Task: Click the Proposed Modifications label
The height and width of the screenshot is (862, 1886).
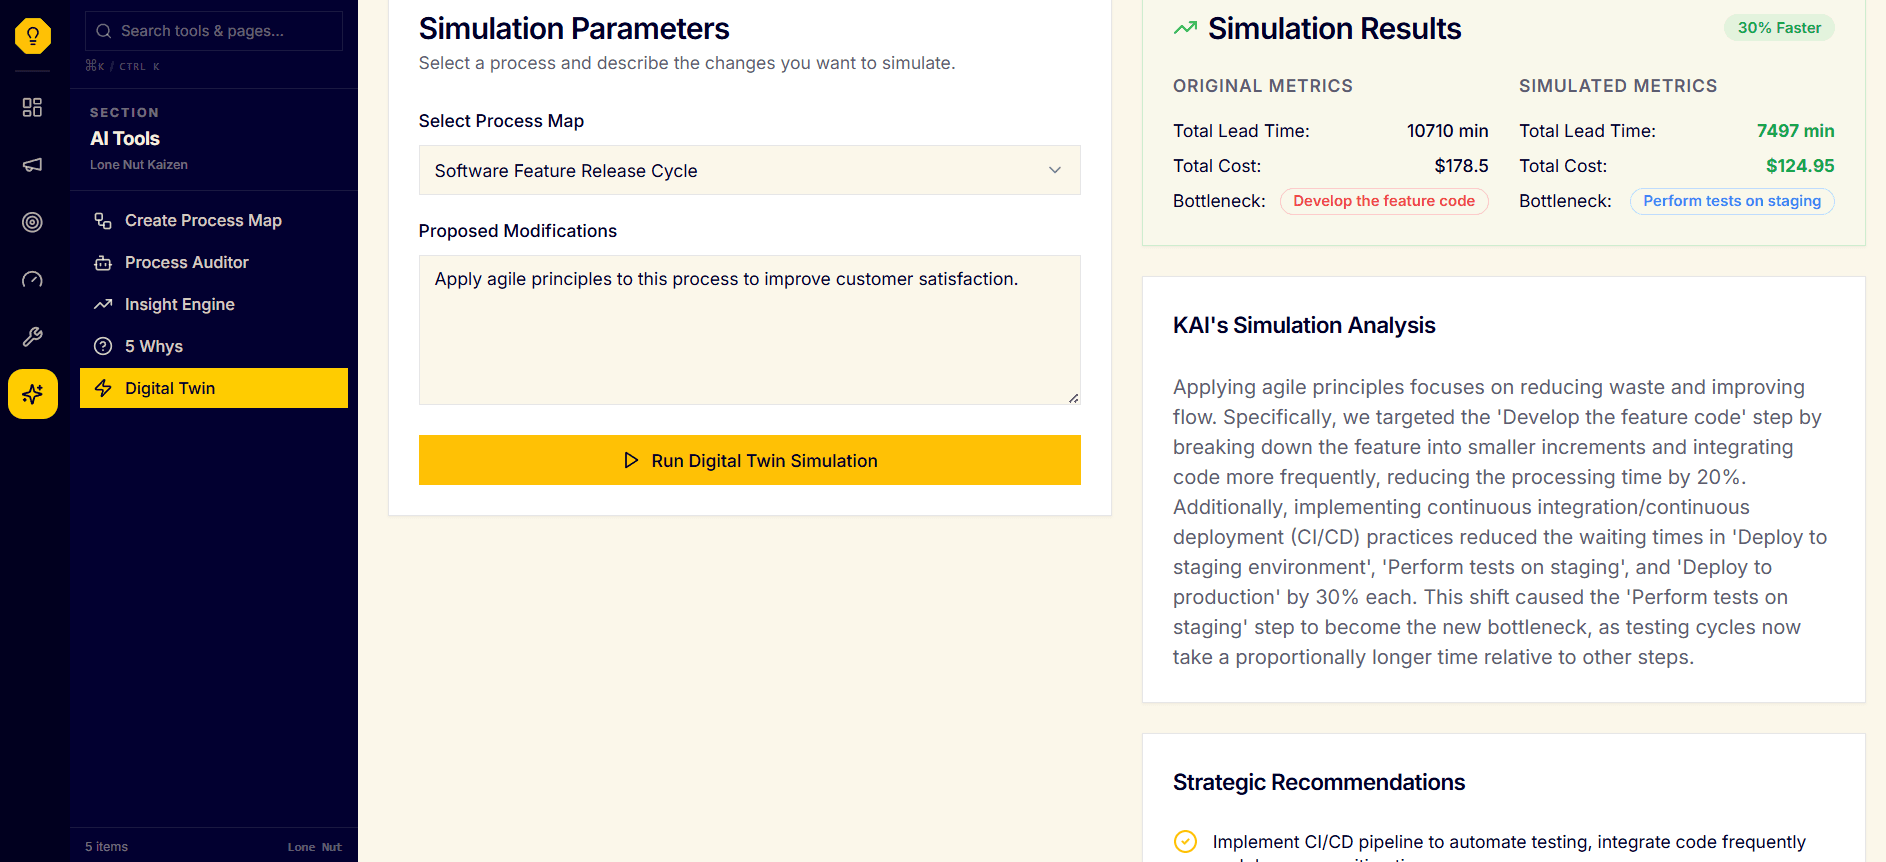Action: pos(518,231)
